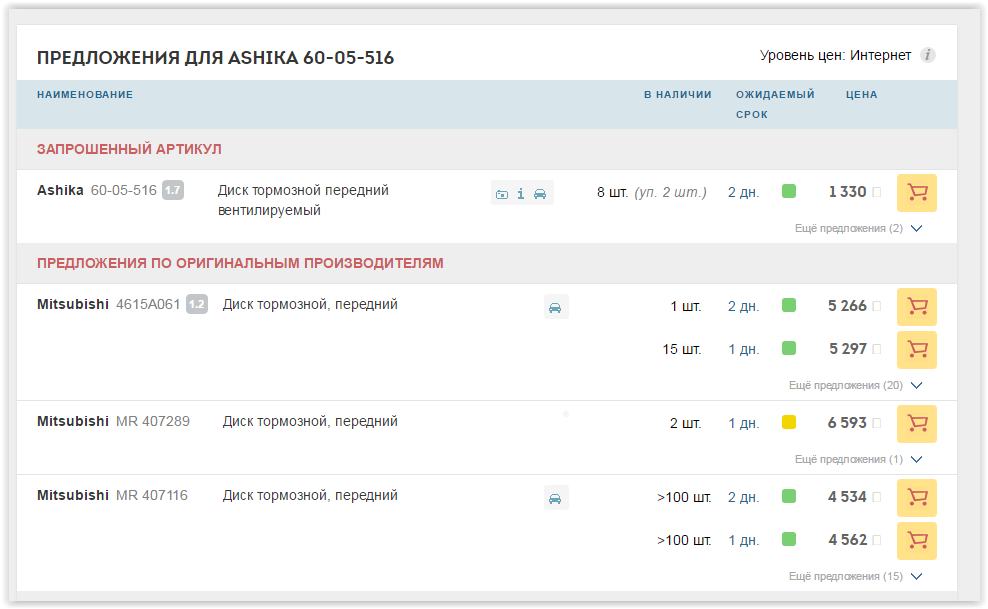The width and height of the screenshot is (988, 609).
Task: Click green indicator beside price 5 266
Action: pos(789,305)
